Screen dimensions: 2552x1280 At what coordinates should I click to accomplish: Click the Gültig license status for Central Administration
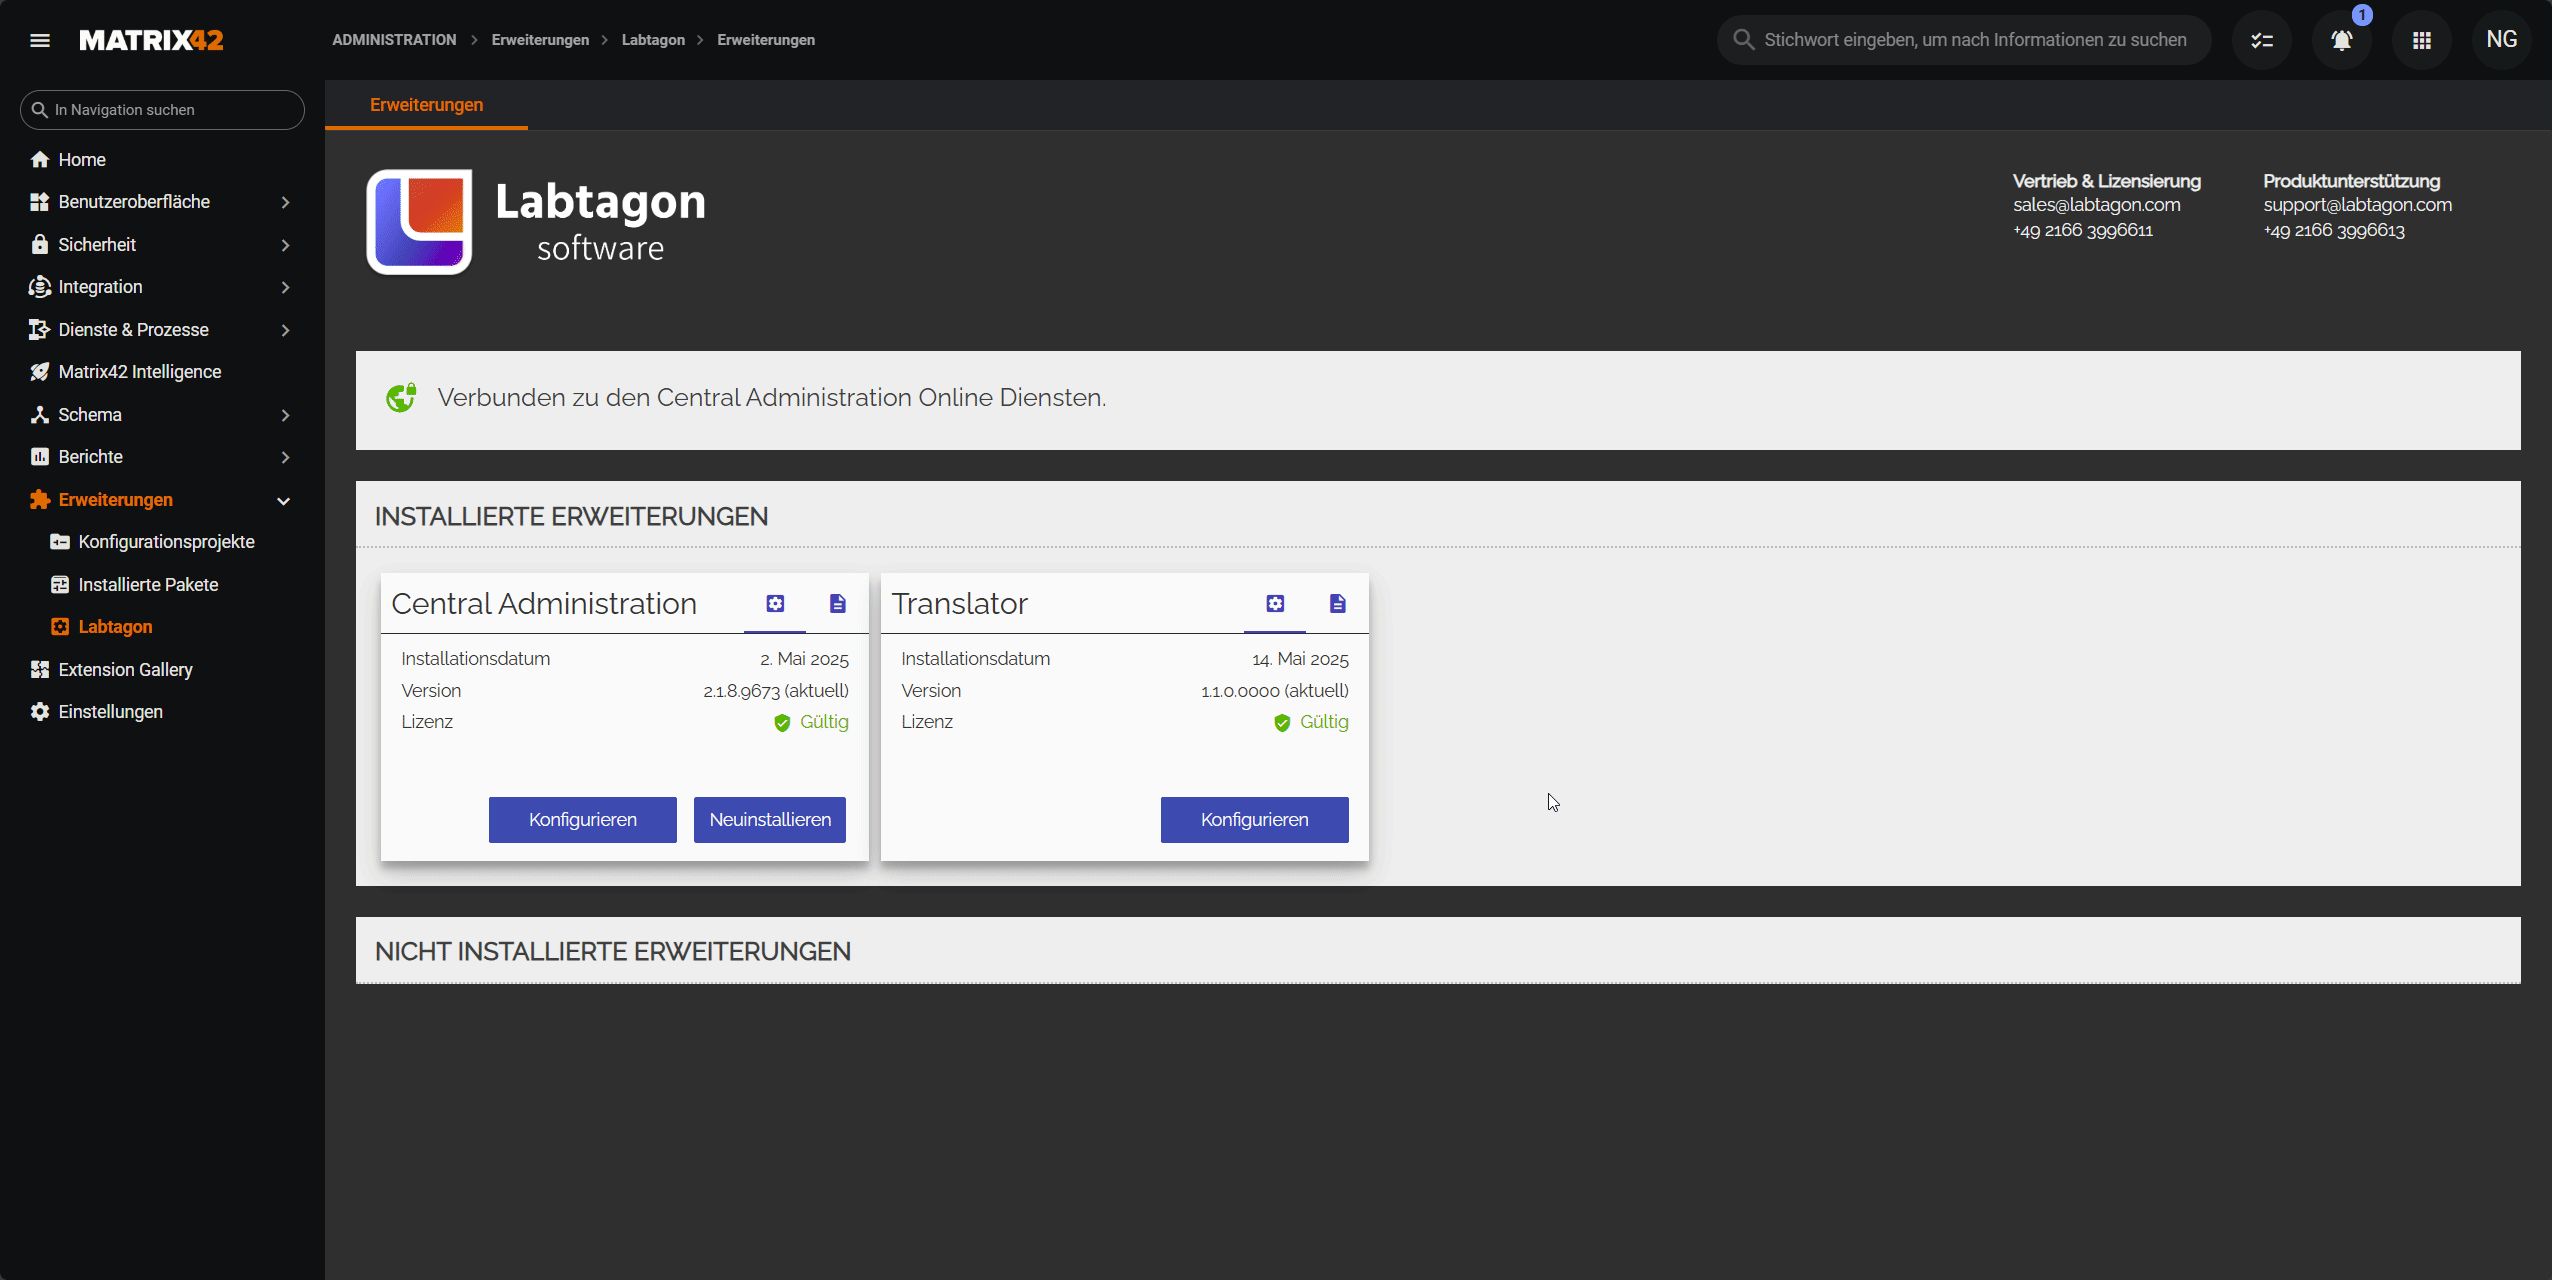coord(811,722)
